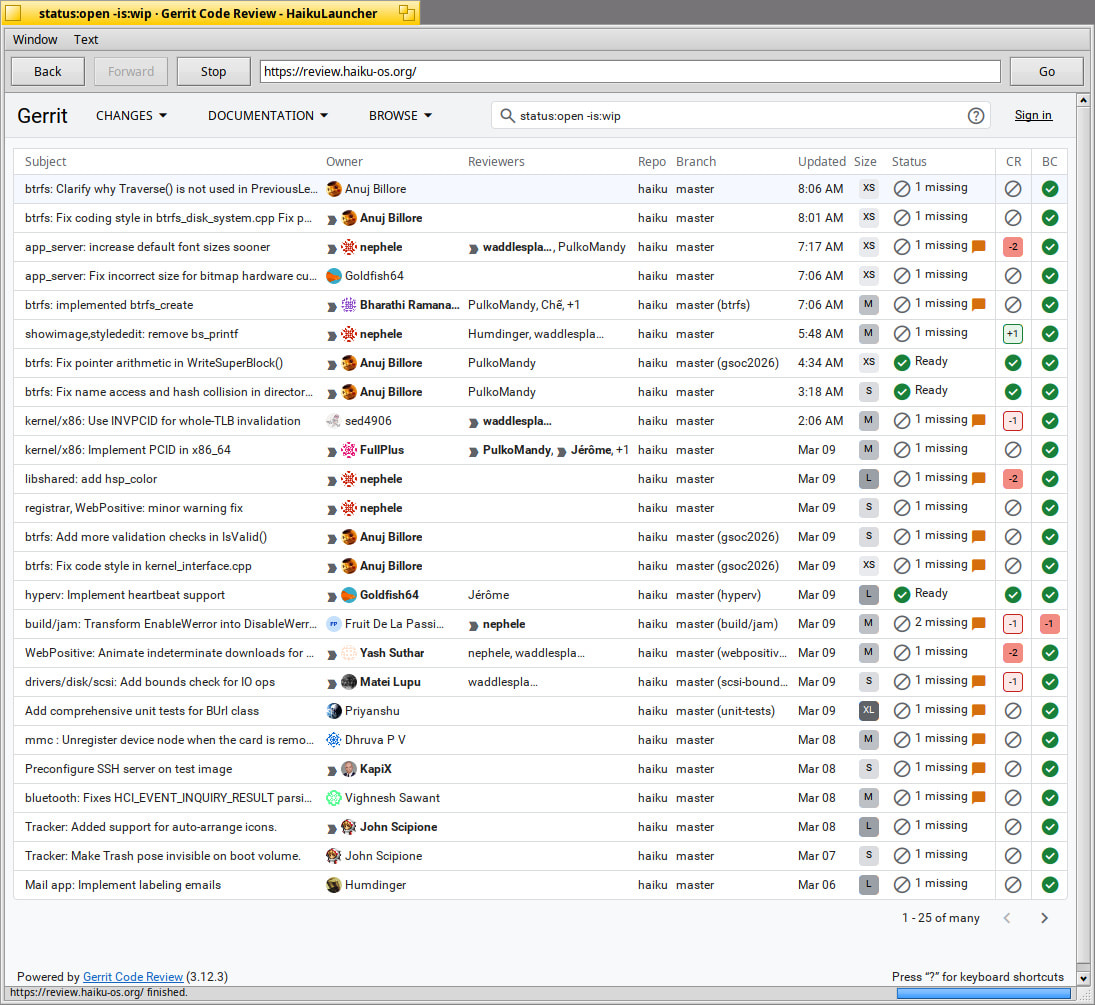This screenshot has height=1005, width=1095.
Task: Click the green Ready checkmark on the hyperv row
Action: [x=901, y=595]
